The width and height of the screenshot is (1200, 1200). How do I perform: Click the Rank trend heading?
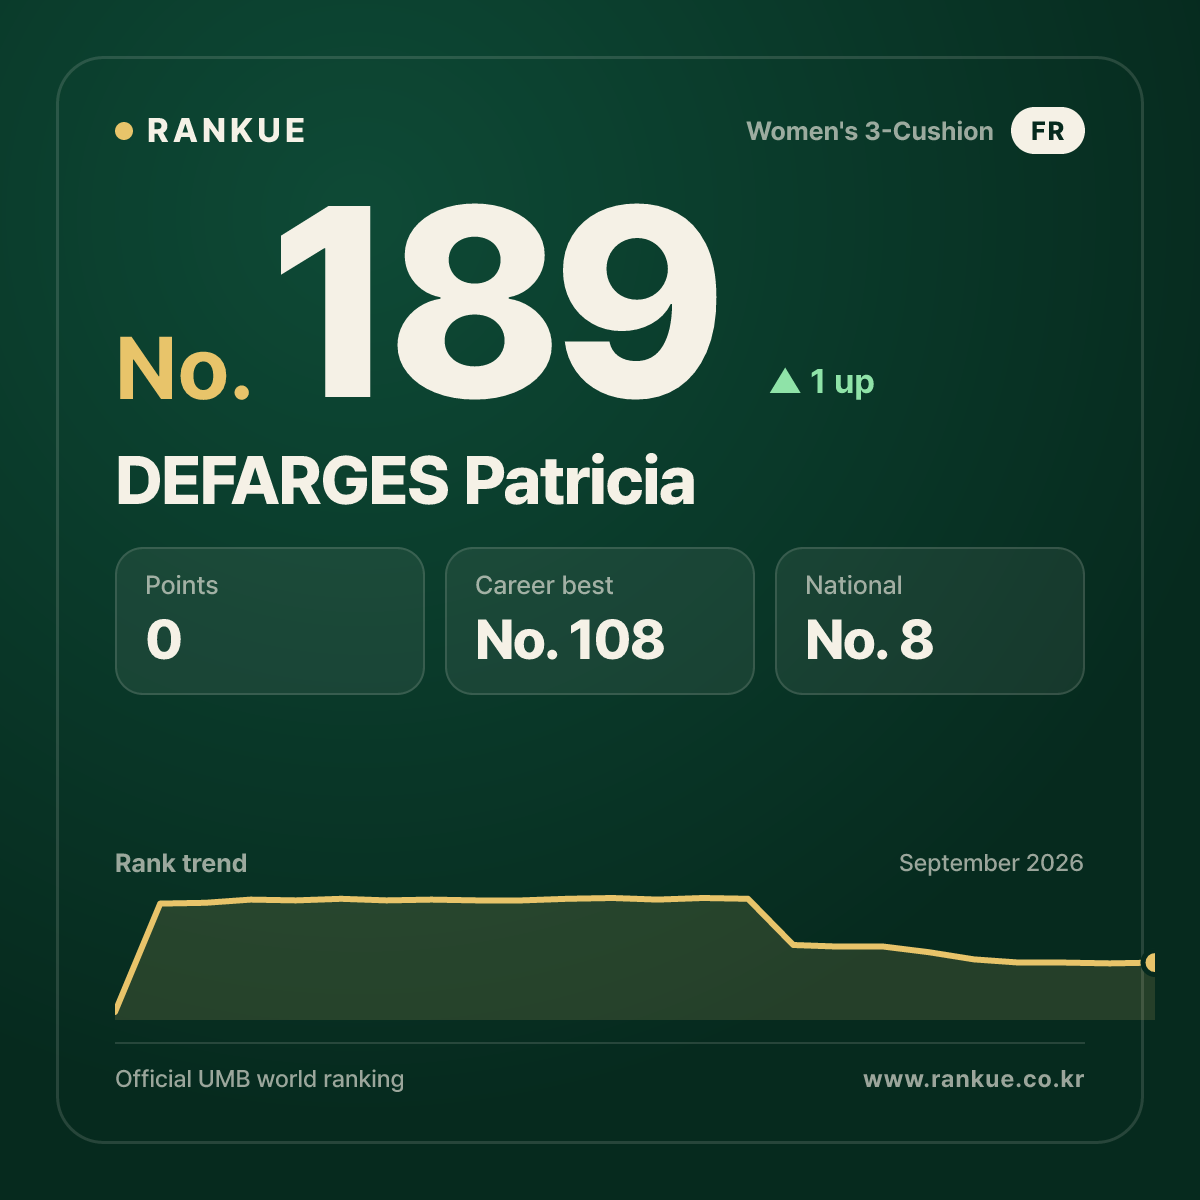[x=181, y=863]
